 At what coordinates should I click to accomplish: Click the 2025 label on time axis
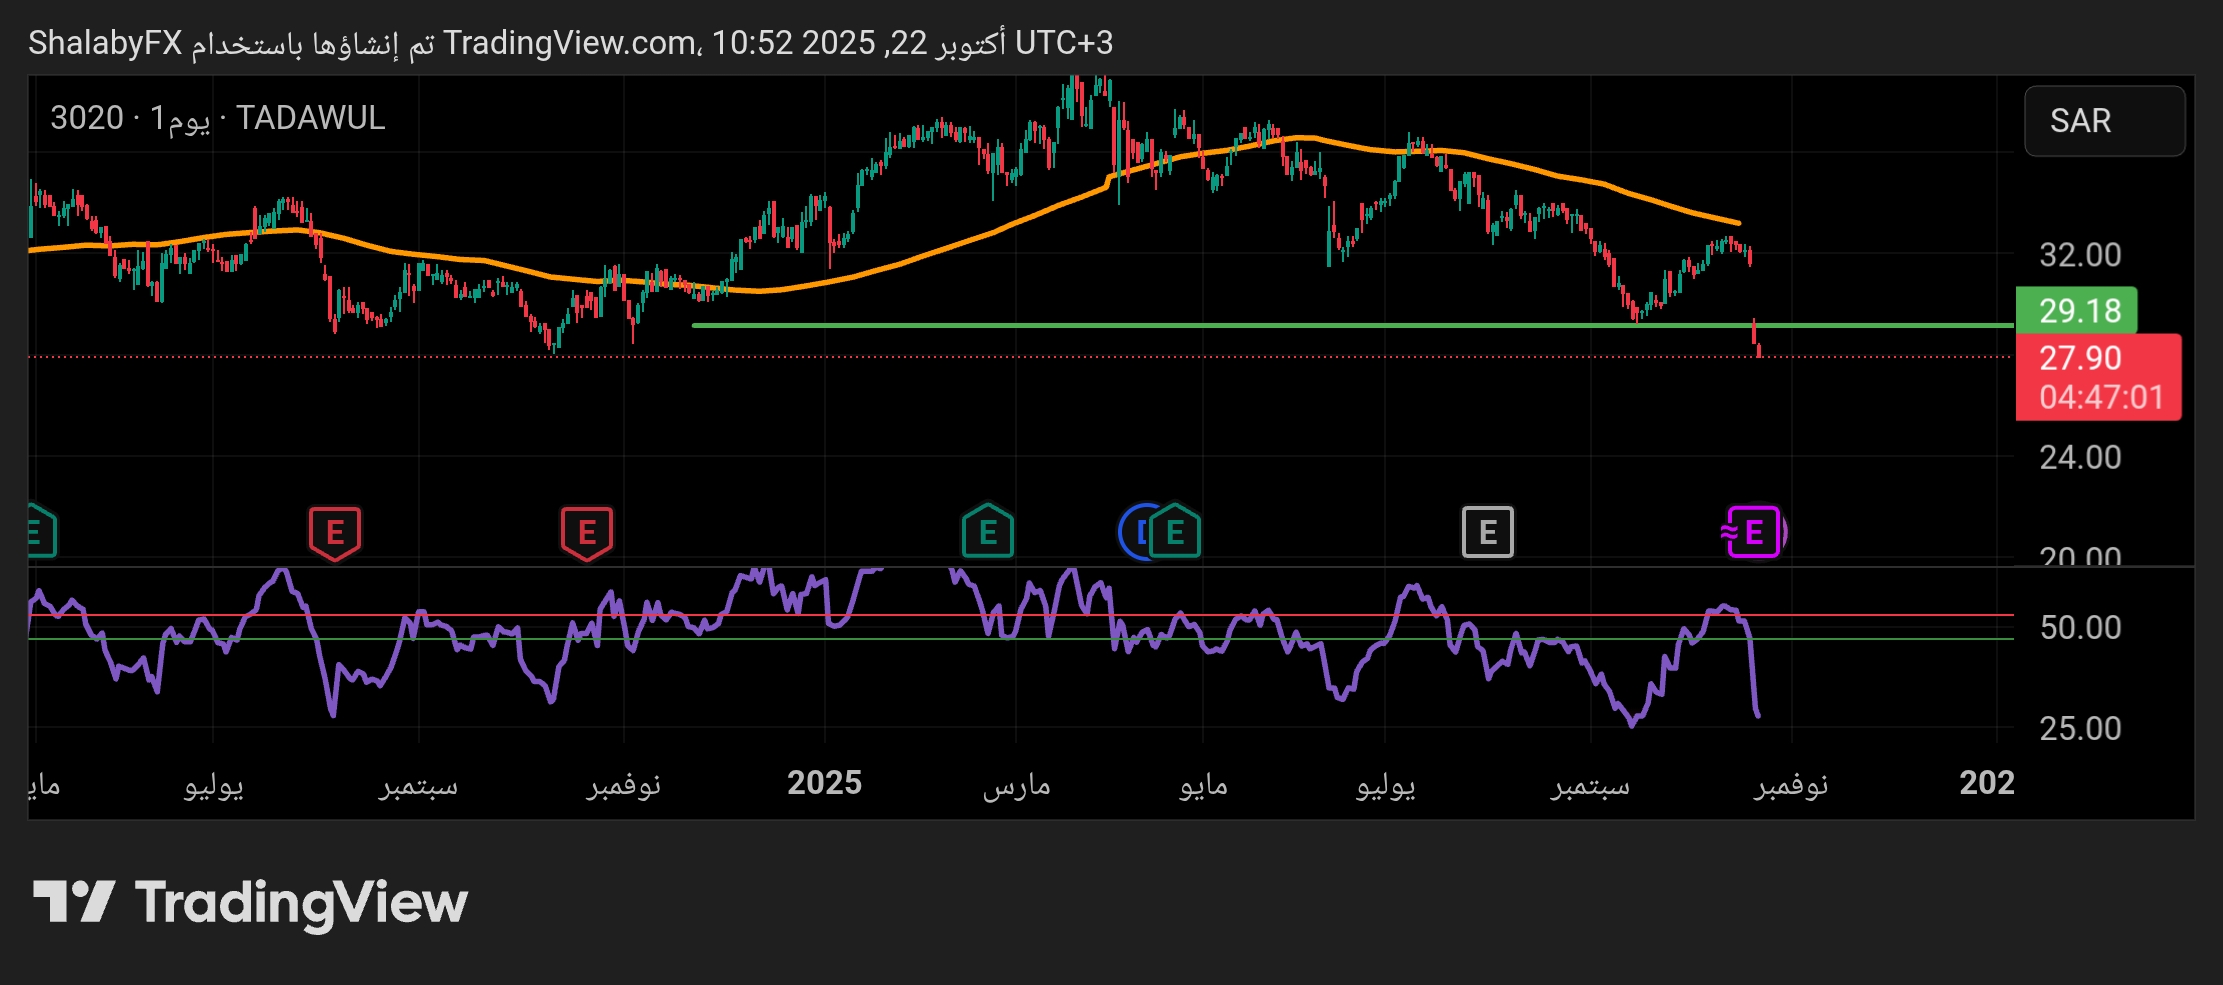[x=824, y=783]
